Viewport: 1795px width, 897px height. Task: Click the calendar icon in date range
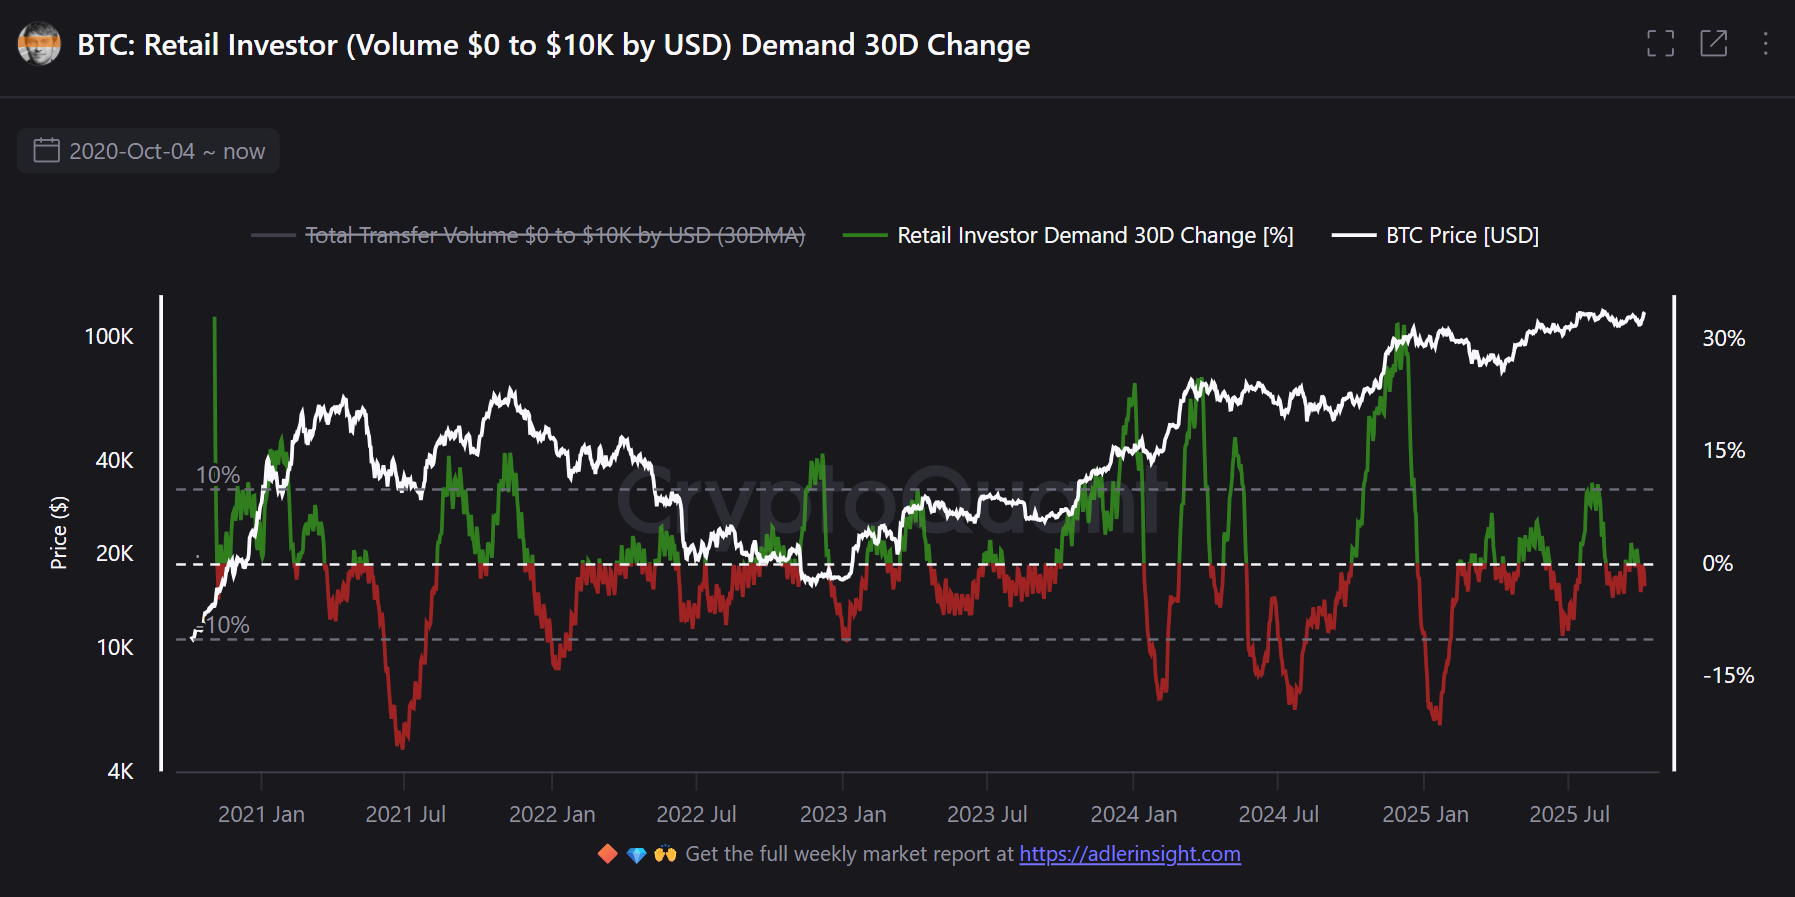pyautogui.click(x=47, y=151)
